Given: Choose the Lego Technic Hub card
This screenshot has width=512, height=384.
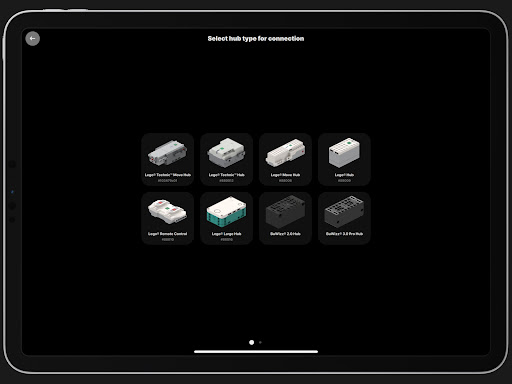Looking at the screenshot, I should point(227,159).
